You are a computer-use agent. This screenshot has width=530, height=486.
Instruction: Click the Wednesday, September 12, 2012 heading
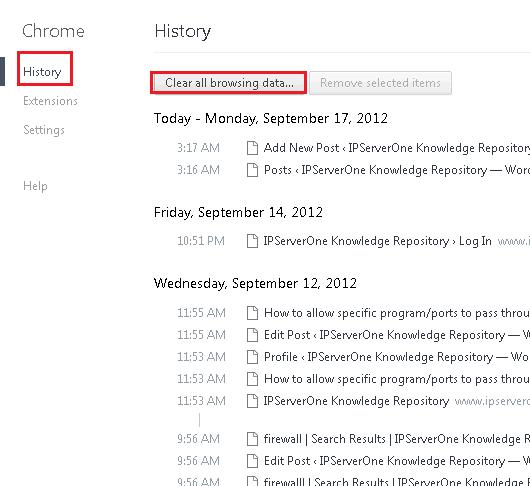pos(255,284)
